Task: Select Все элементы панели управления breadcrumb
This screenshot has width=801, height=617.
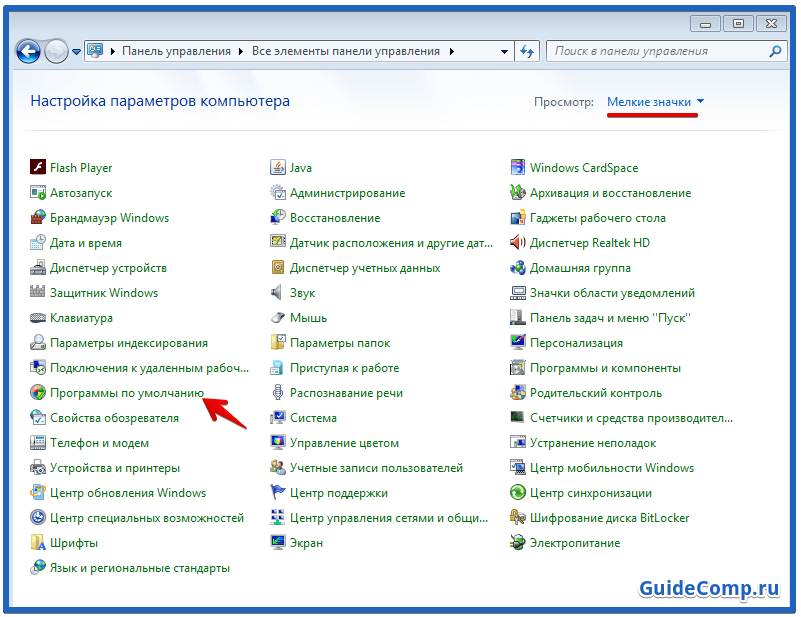Action: (345, 51)
